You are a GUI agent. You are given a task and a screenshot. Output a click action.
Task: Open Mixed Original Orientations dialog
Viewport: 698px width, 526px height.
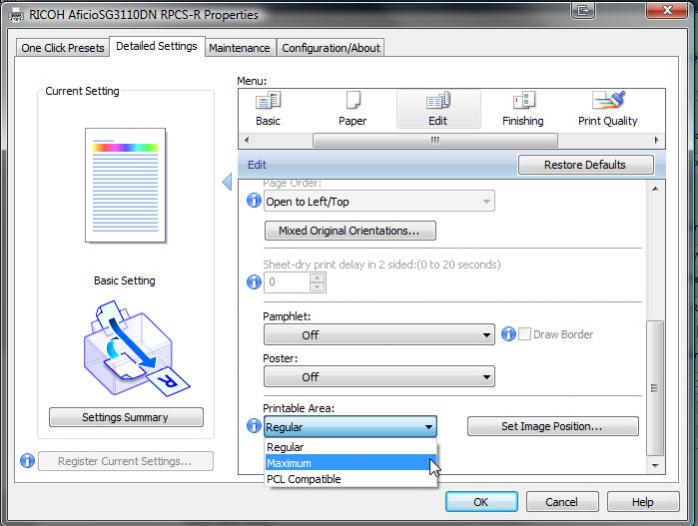[350, 231]
